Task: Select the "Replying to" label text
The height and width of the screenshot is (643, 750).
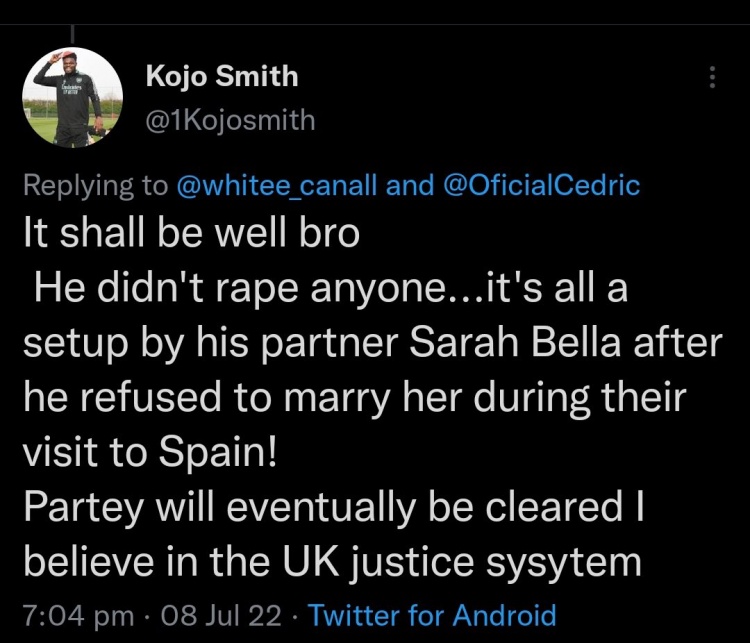Action: (96, 186)
